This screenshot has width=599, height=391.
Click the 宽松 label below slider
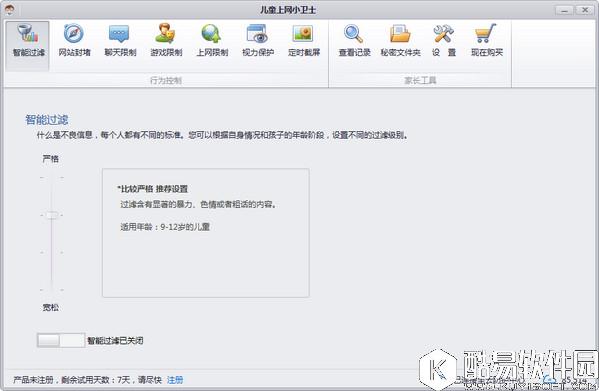[50, 307]
